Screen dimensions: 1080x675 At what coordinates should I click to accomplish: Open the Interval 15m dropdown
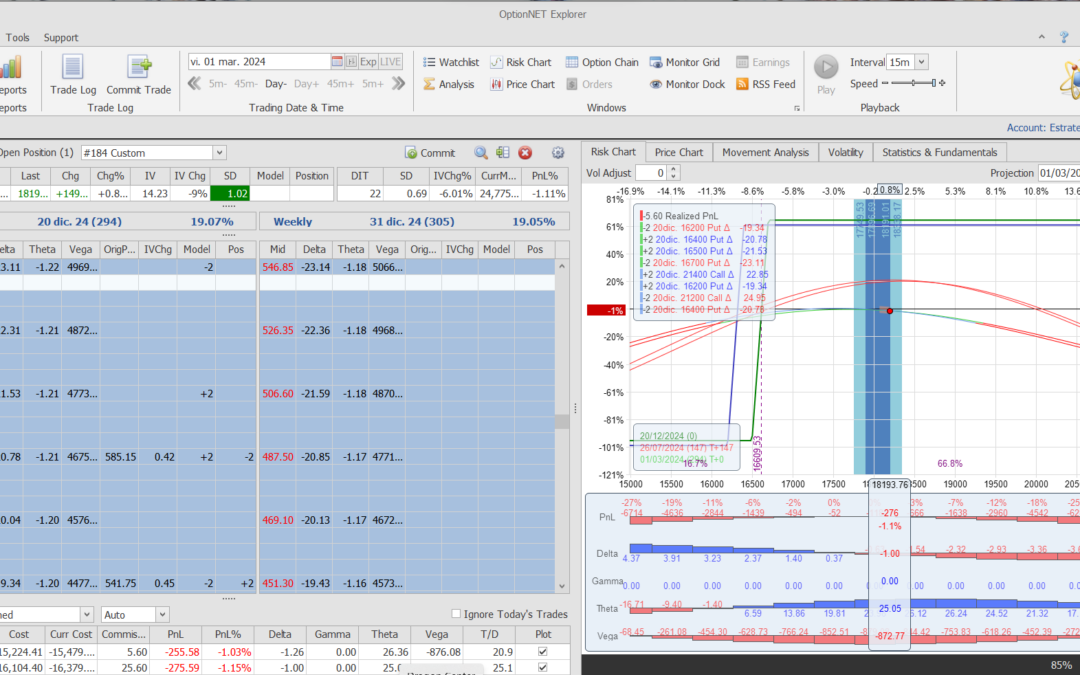tap(920, 62)
